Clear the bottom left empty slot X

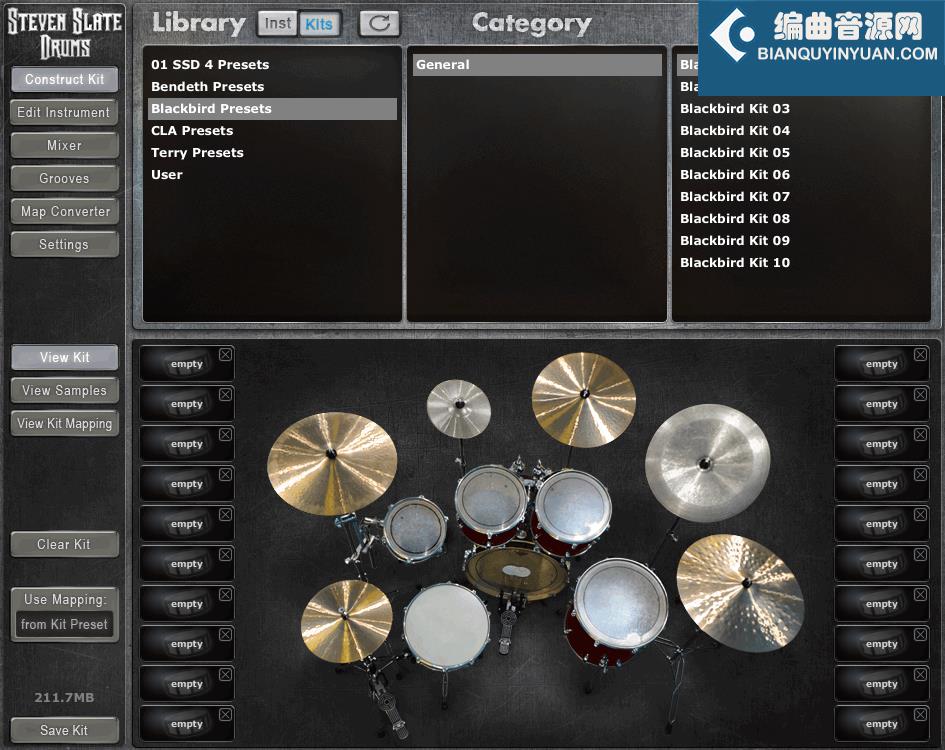[225, 714]
